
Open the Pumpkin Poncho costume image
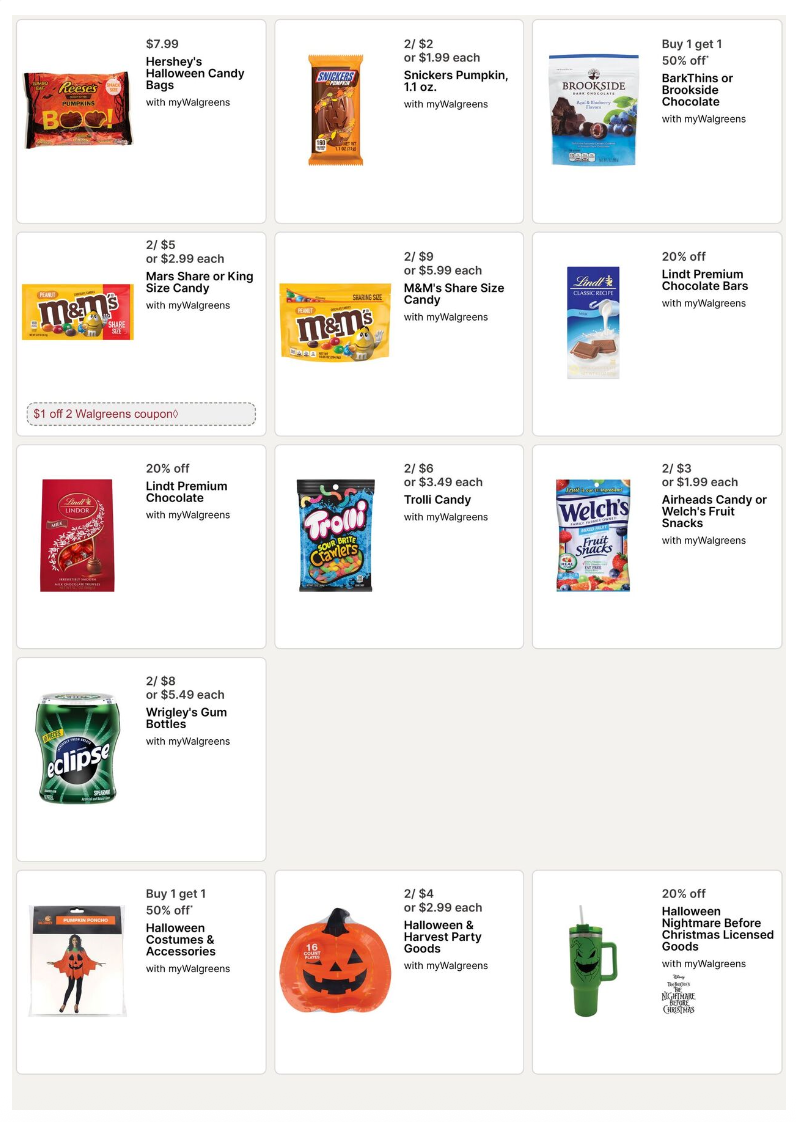tap(78, 961)
